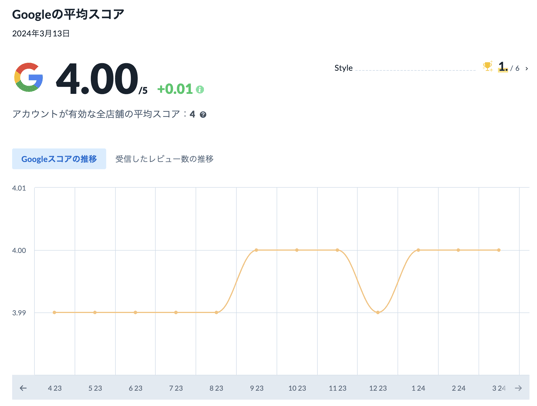
Task: Click the 11 23 axis label
Action: point(337,388)
